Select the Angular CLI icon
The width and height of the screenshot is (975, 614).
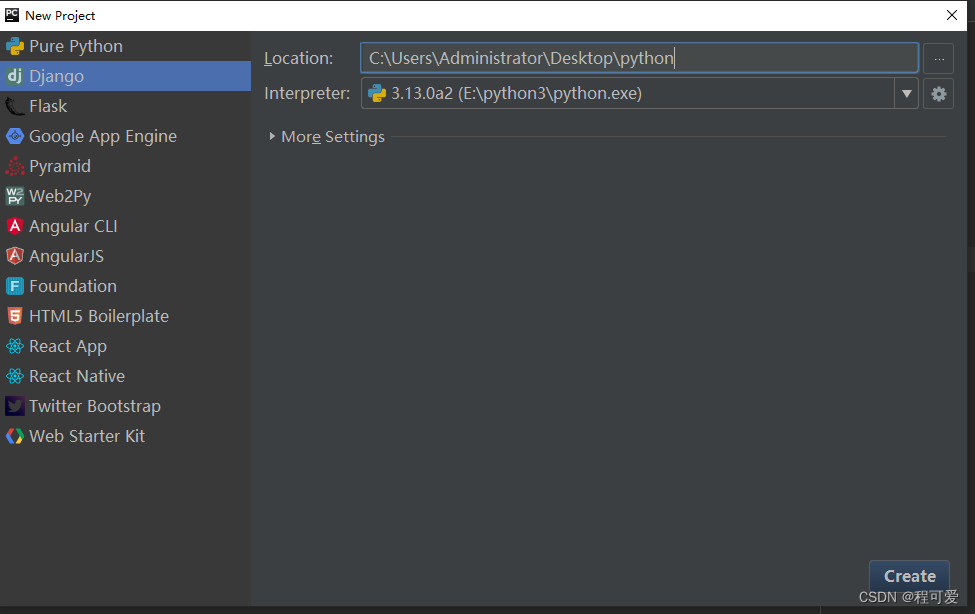point(16,226)
